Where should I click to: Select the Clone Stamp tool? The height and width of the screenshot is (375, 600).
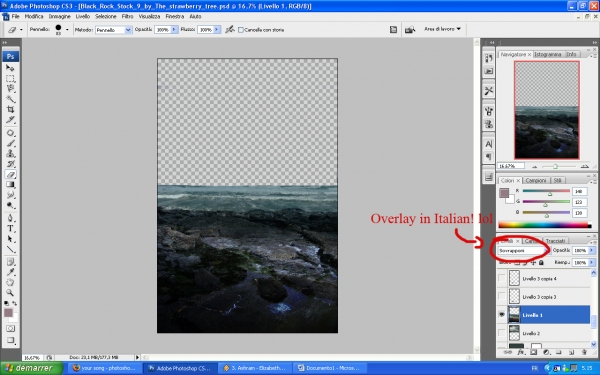pos(10,153)
